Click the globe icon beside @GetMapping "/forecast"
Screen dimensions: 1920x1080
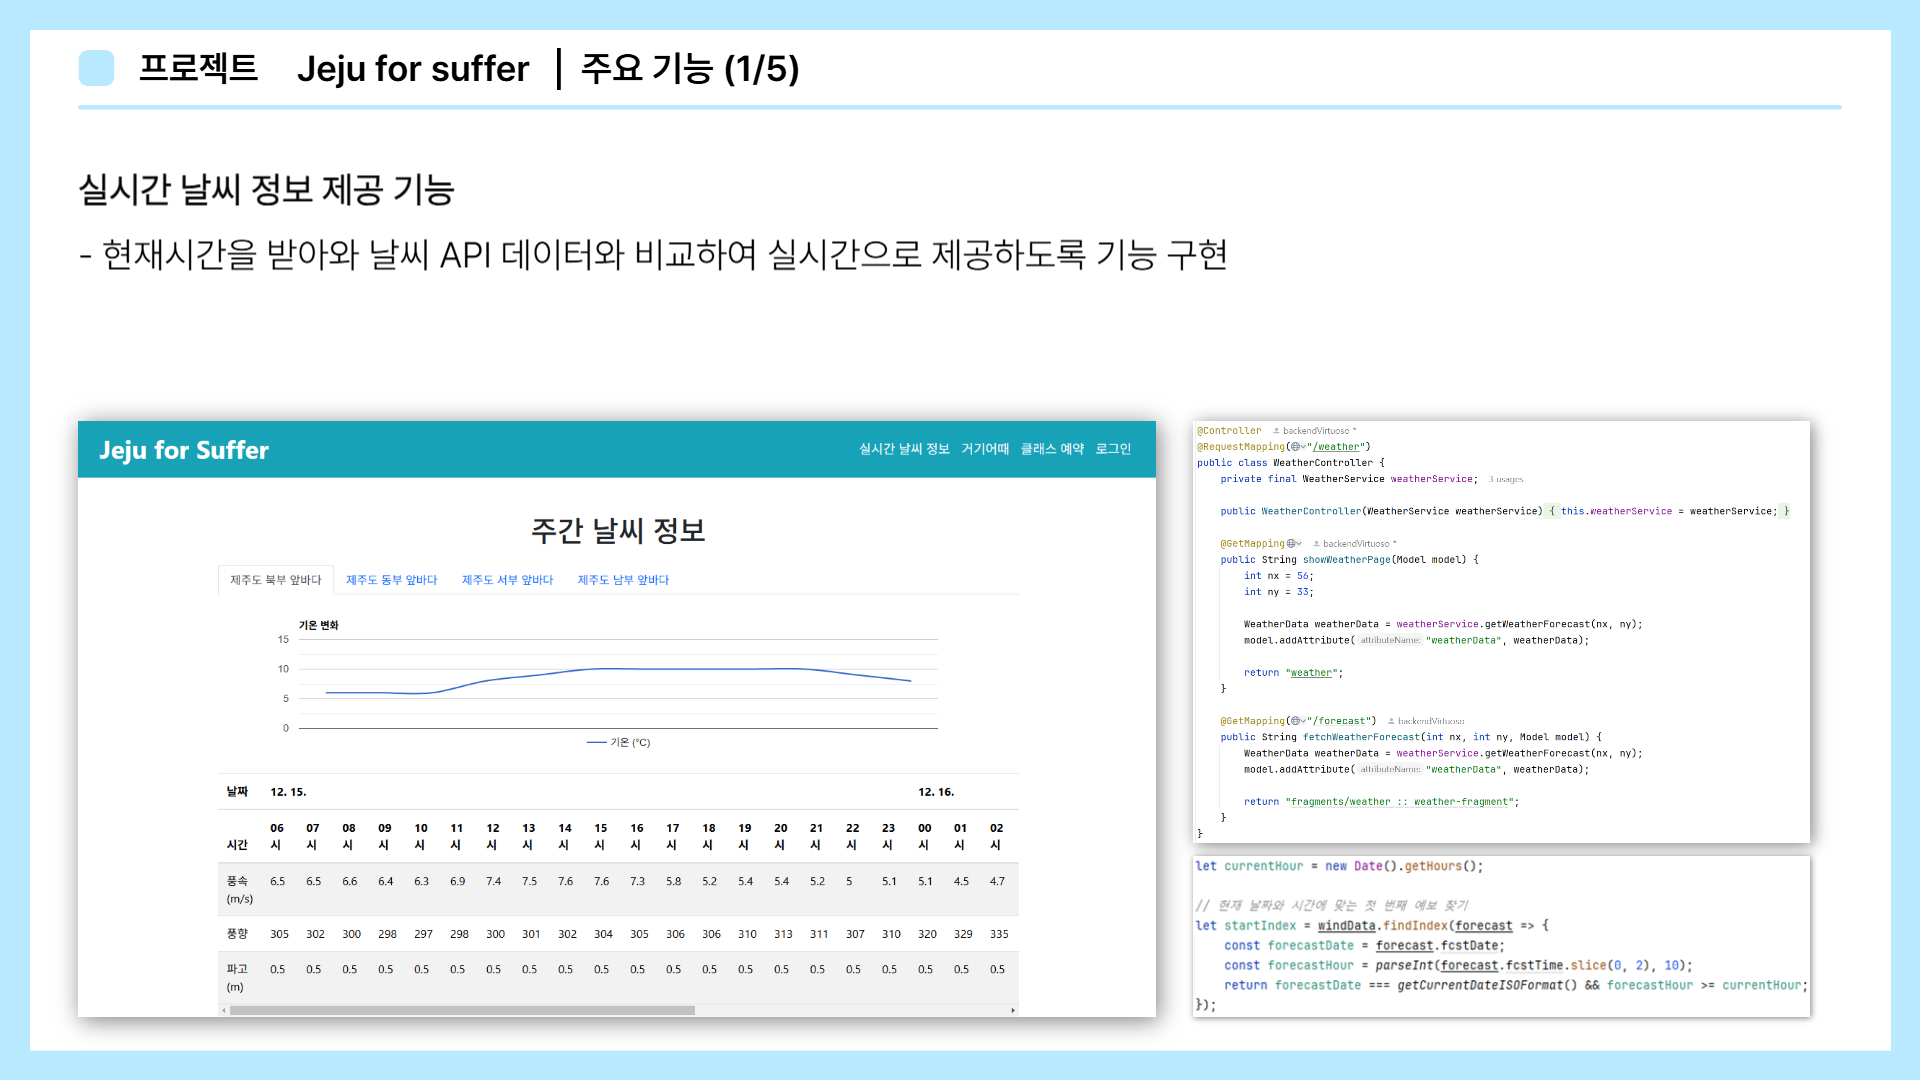(x=1296, y=721)
